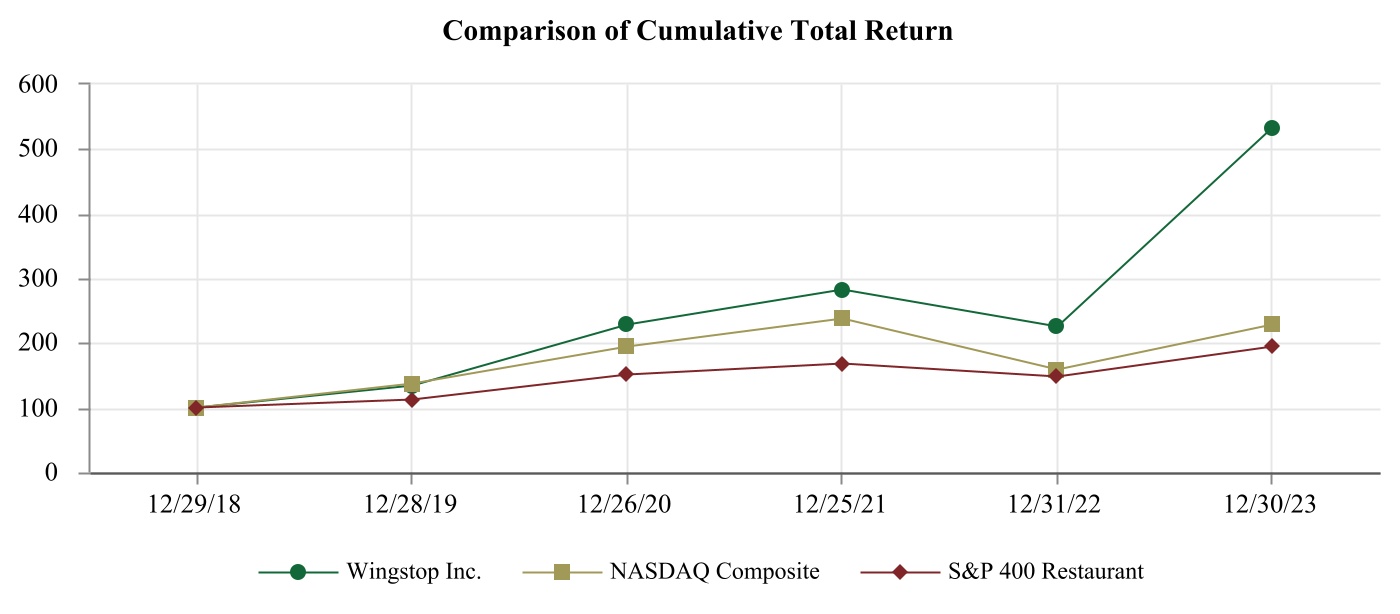
Task: Click the NASDAQ Composite legend square swatch
Action: 562,572
